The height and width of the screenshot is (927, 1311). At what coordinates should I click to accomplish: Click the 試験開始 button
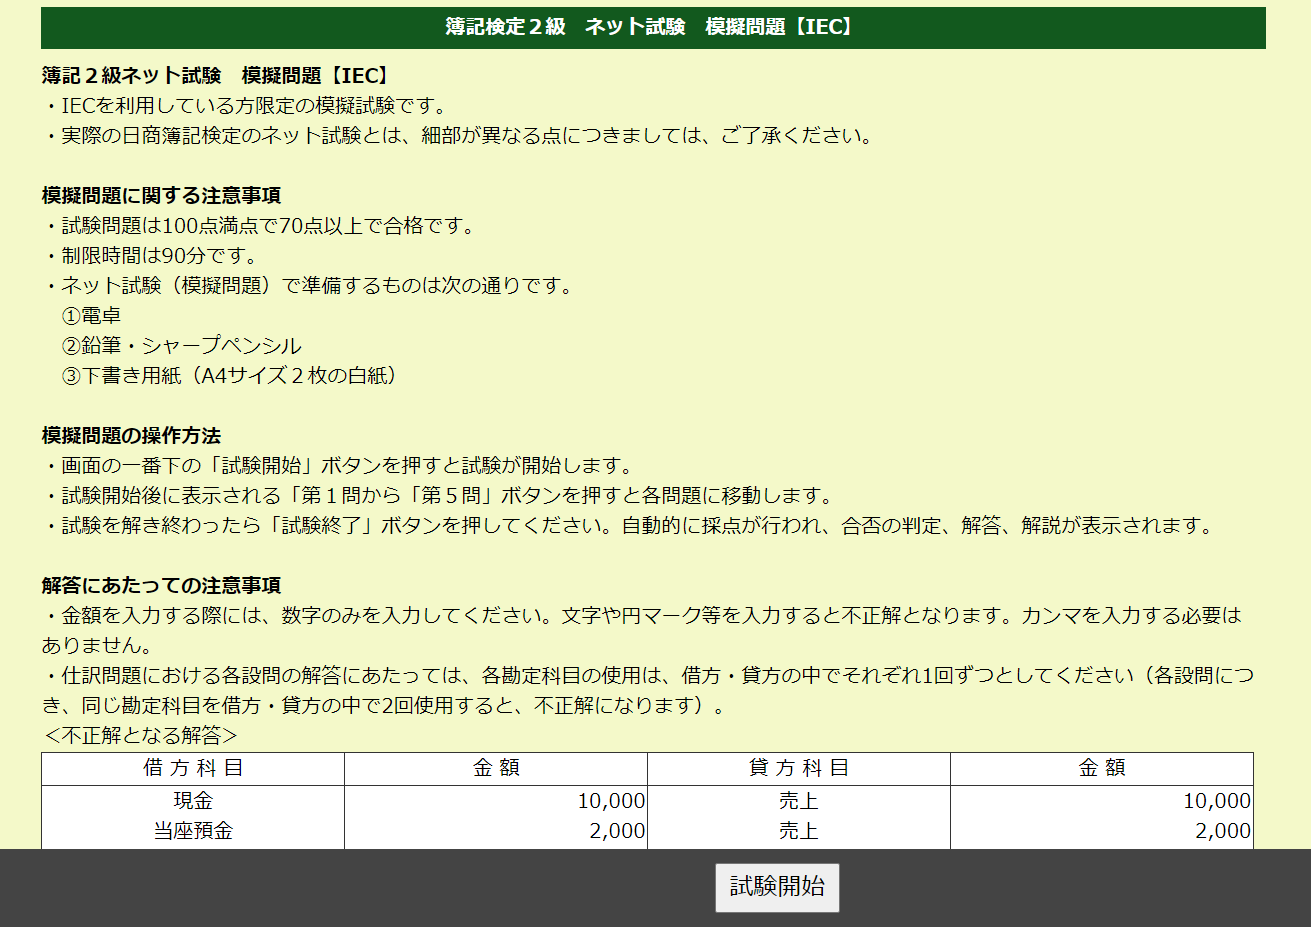coord(777,887)
